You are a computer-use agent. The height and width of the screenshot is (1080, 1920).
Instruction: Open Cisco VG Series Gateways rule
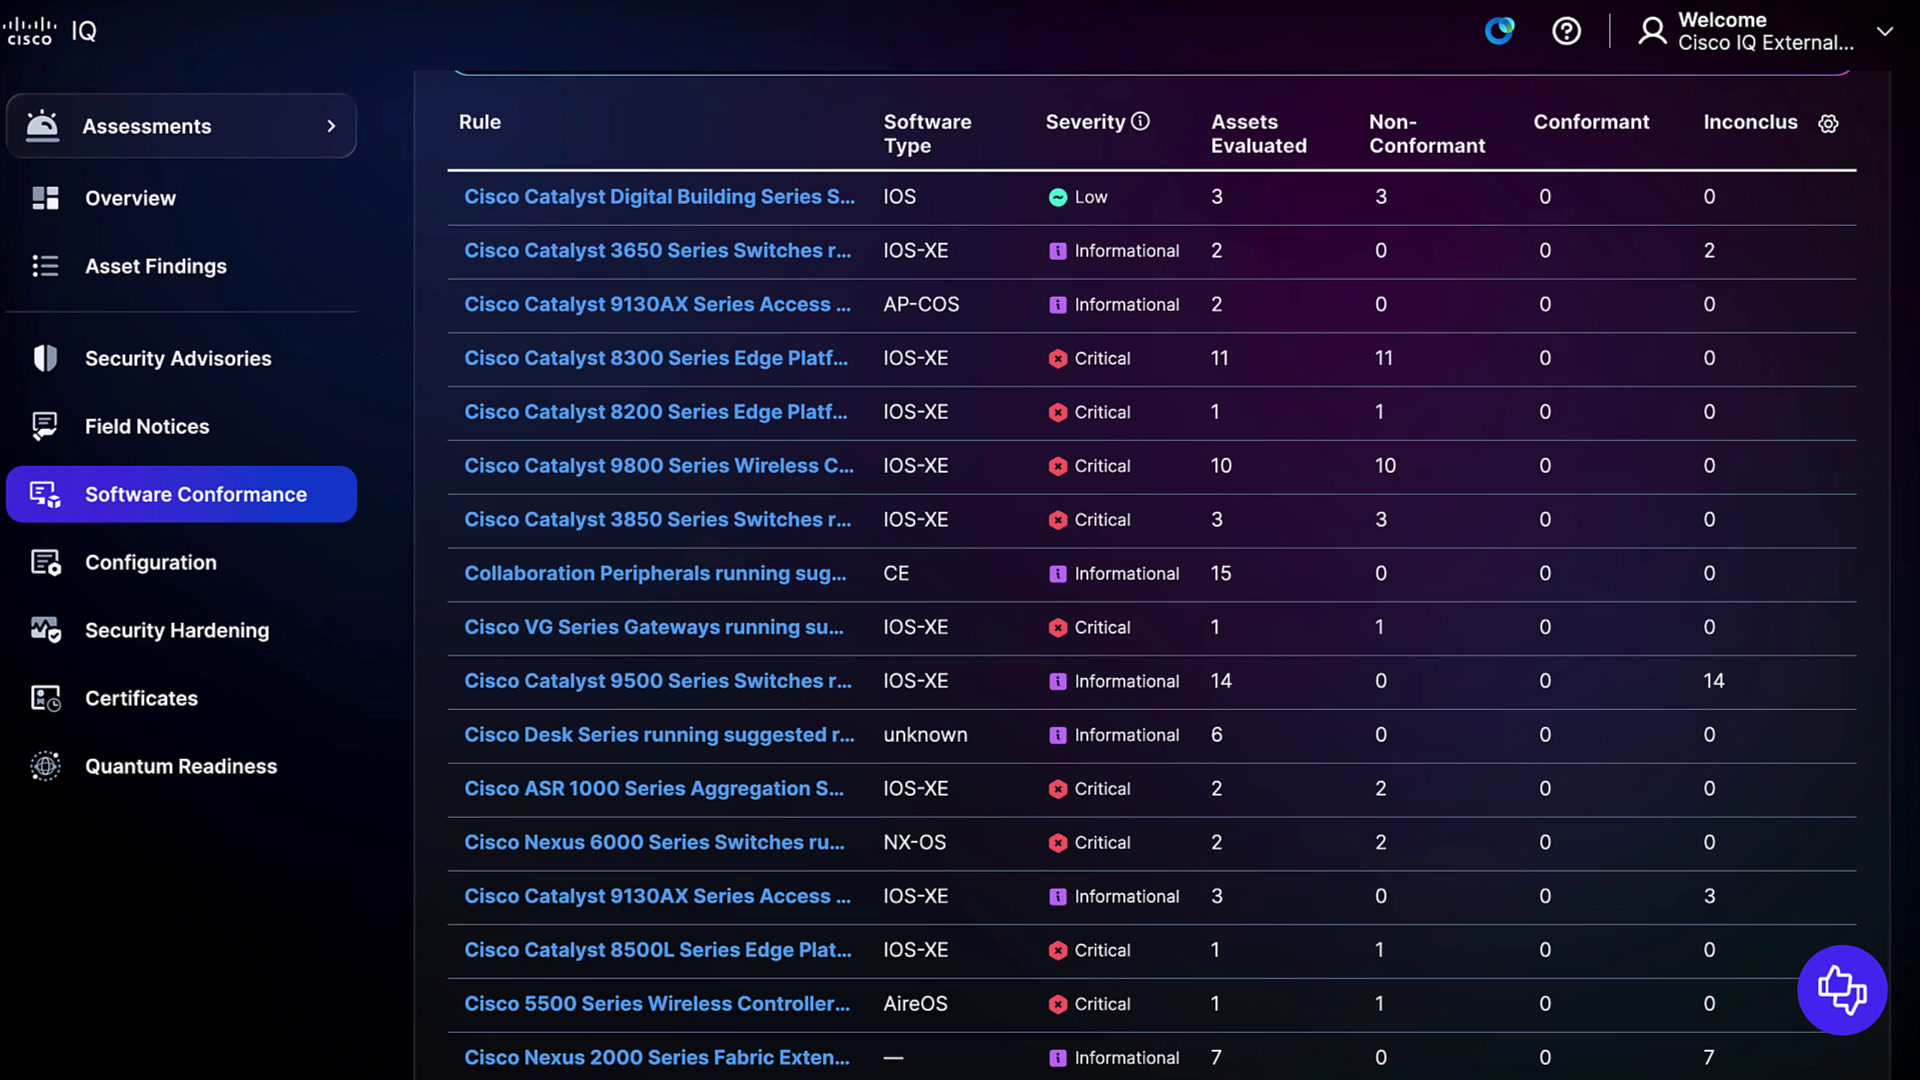click(x=654, y=627)
